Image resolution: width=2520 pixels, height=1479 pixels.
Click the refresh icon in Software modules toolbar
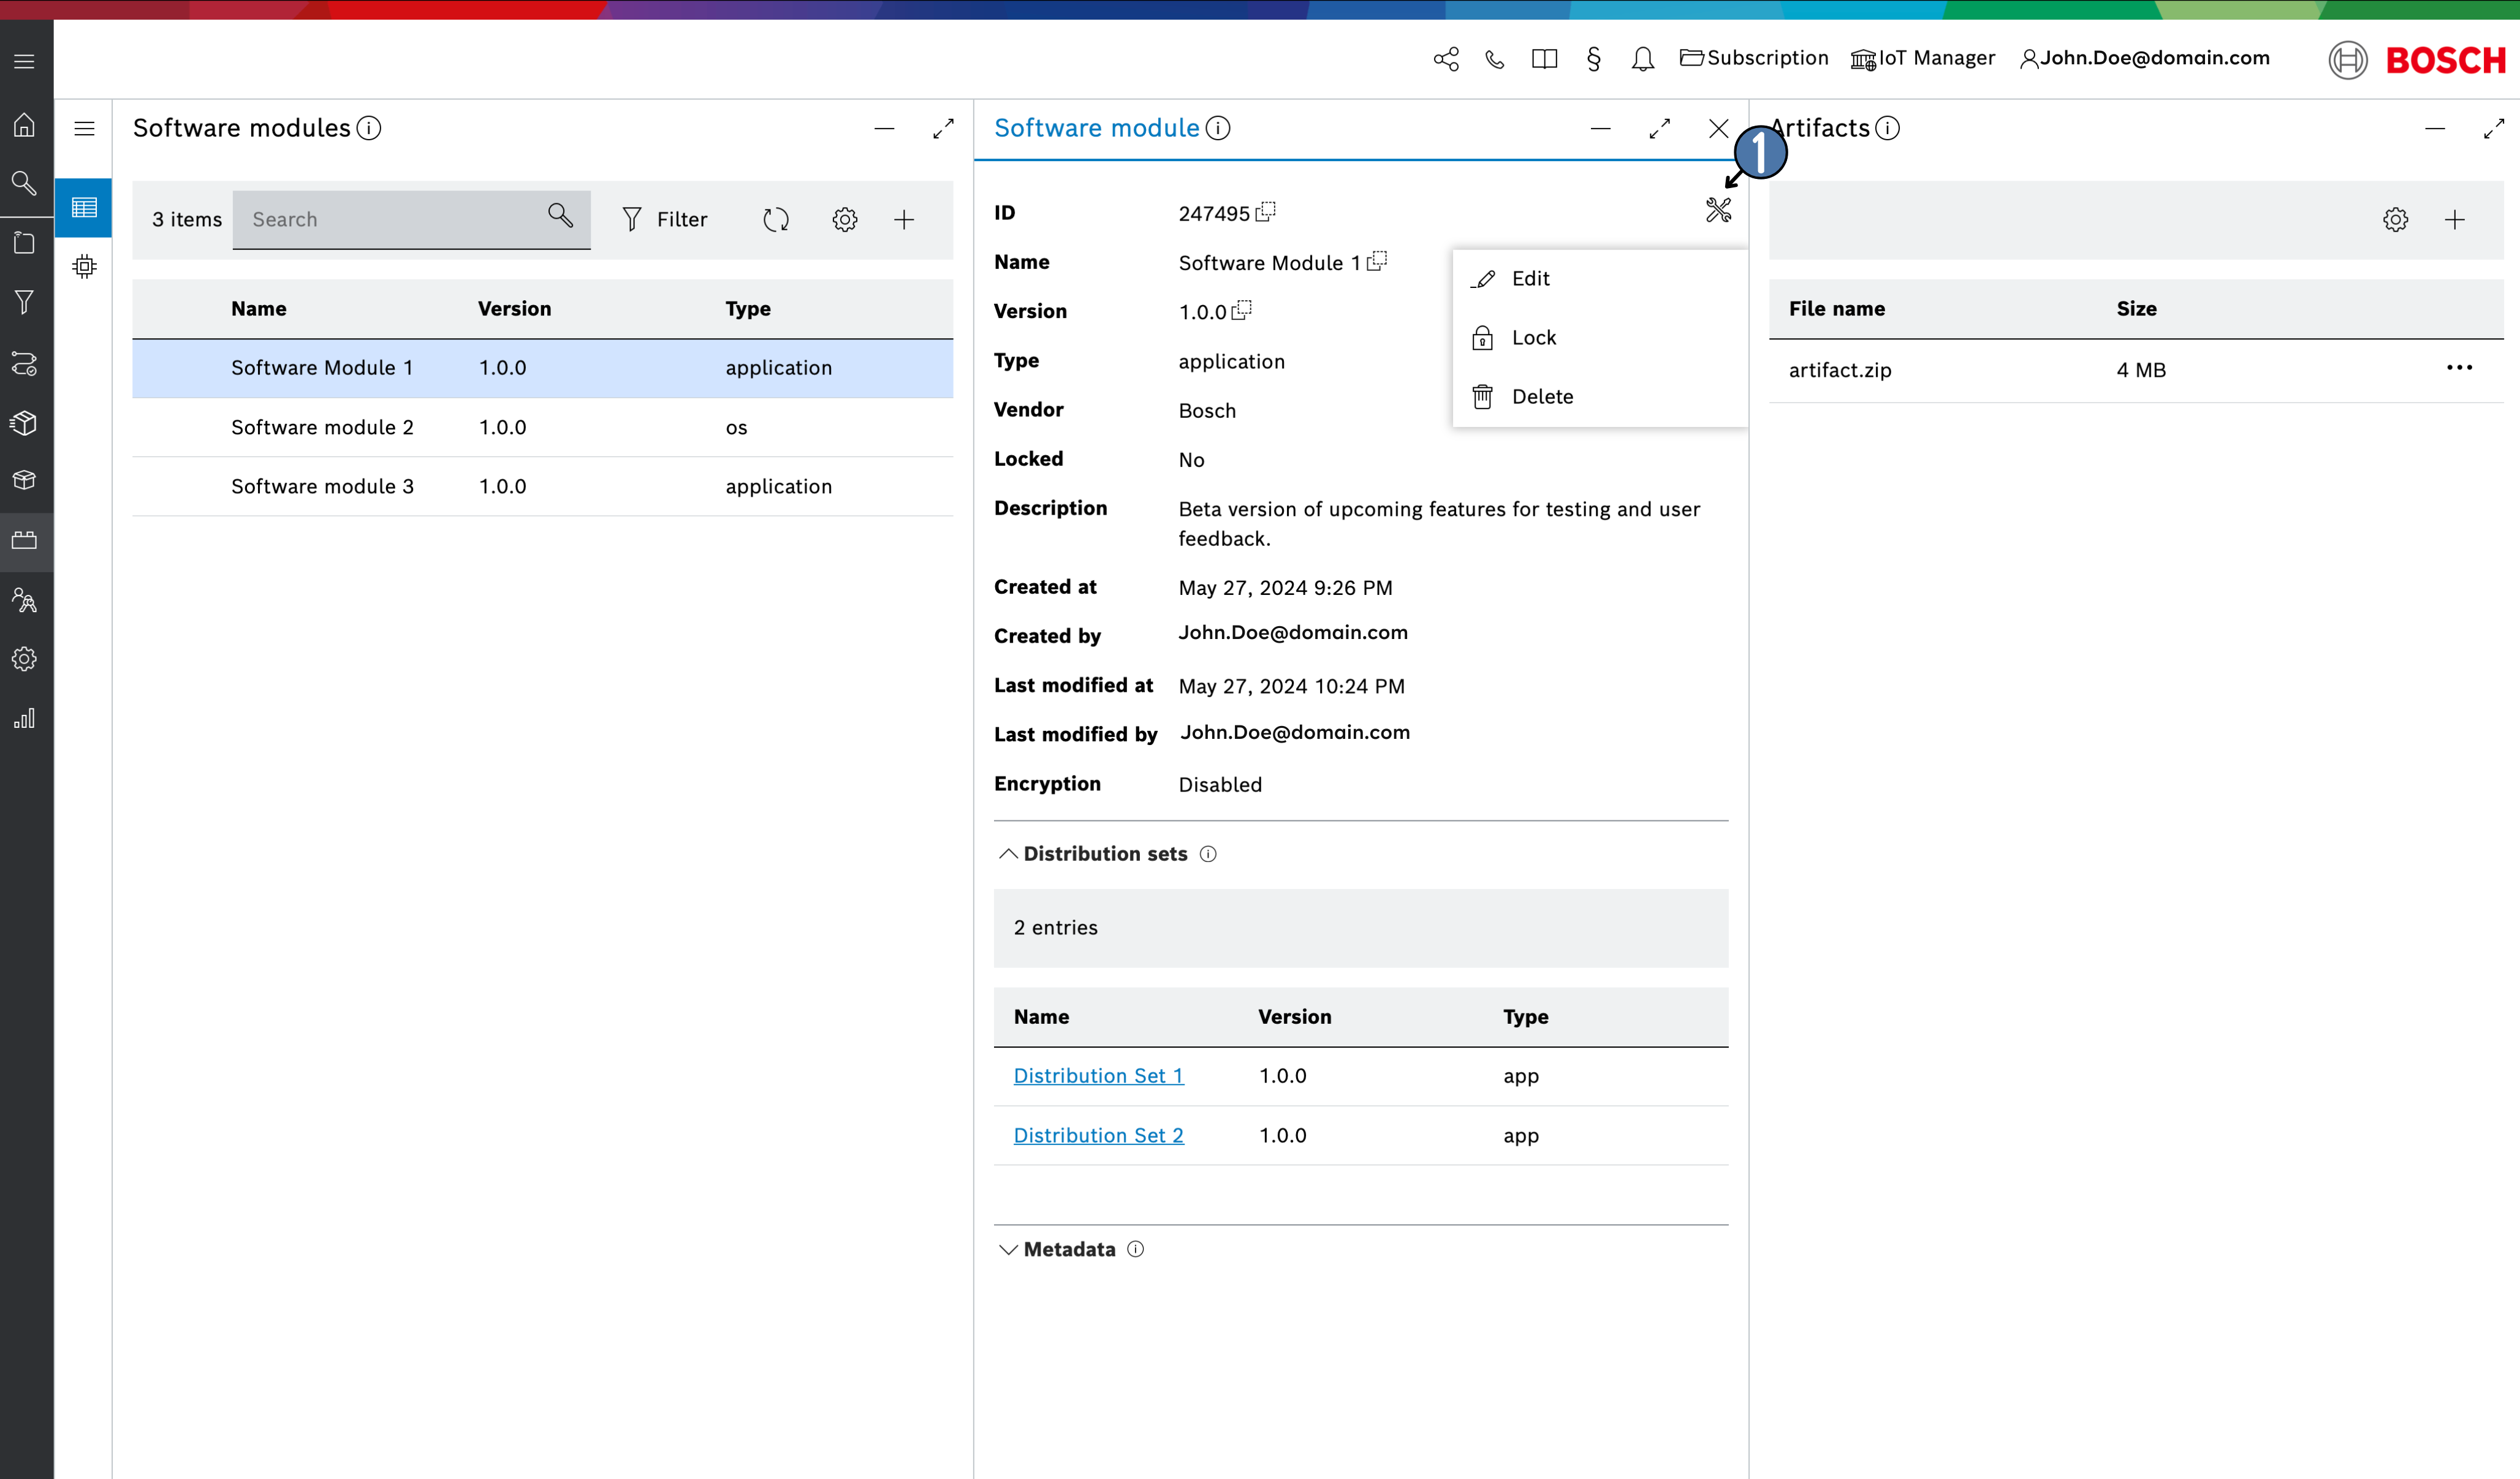pyautogui.click(x=776, y=218)
